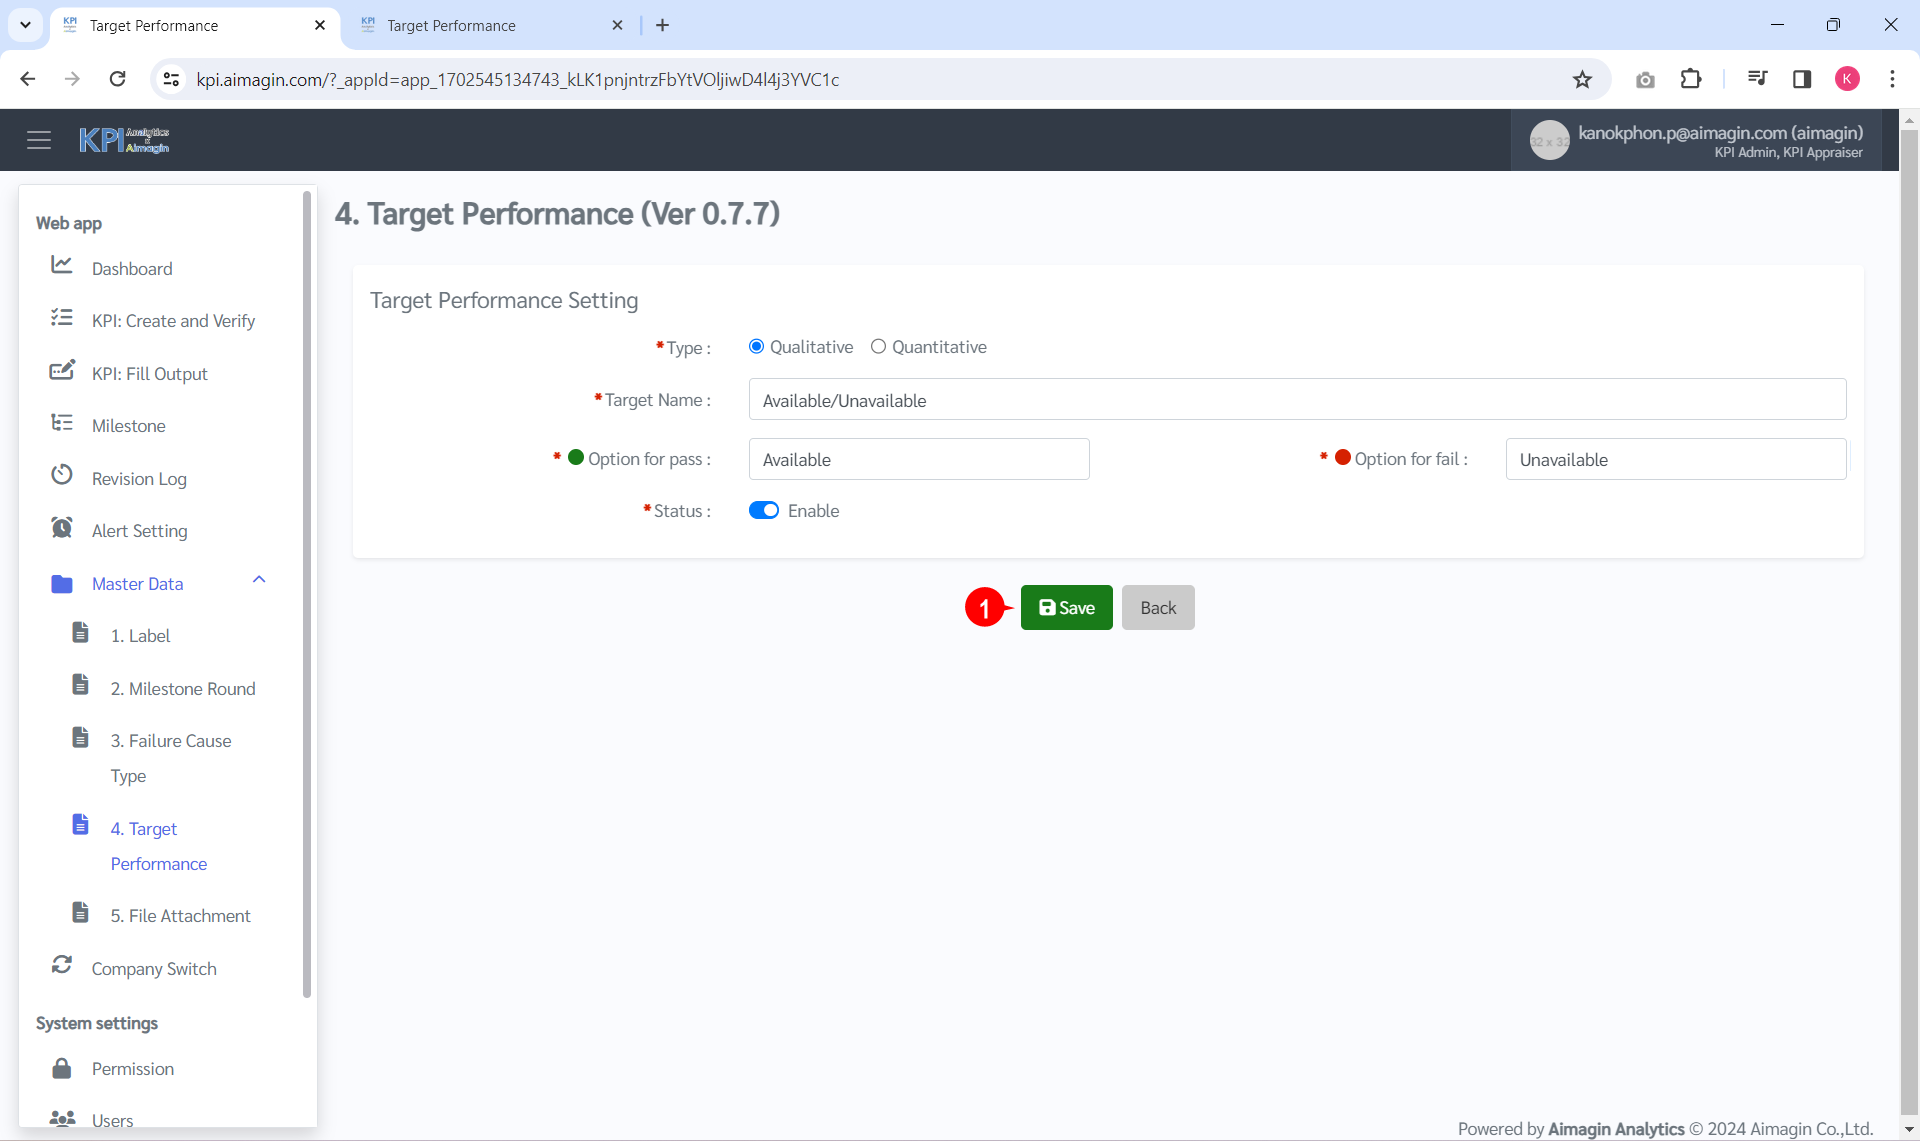Screen dimensions: 1920x1141
Task: Select the Qualitative radio button
Action: click(757, 346)
